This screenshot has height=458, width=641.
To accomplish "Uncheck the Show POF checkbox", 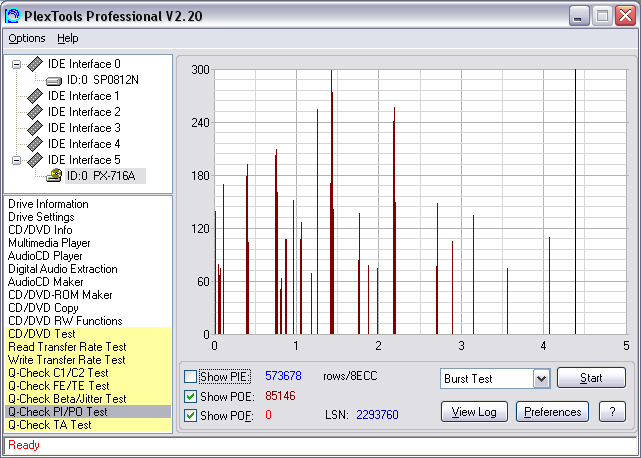I will (x=191, y=415).
